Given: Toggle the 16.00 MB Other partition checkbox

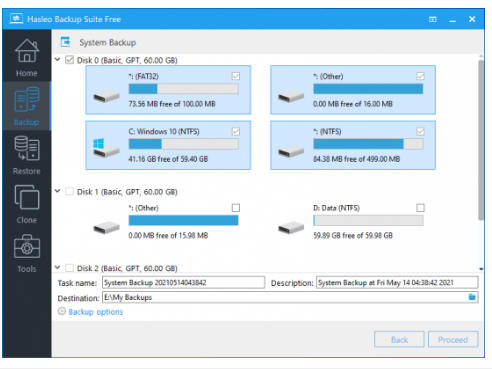Looking at the screenshot, I should point(420,76).
